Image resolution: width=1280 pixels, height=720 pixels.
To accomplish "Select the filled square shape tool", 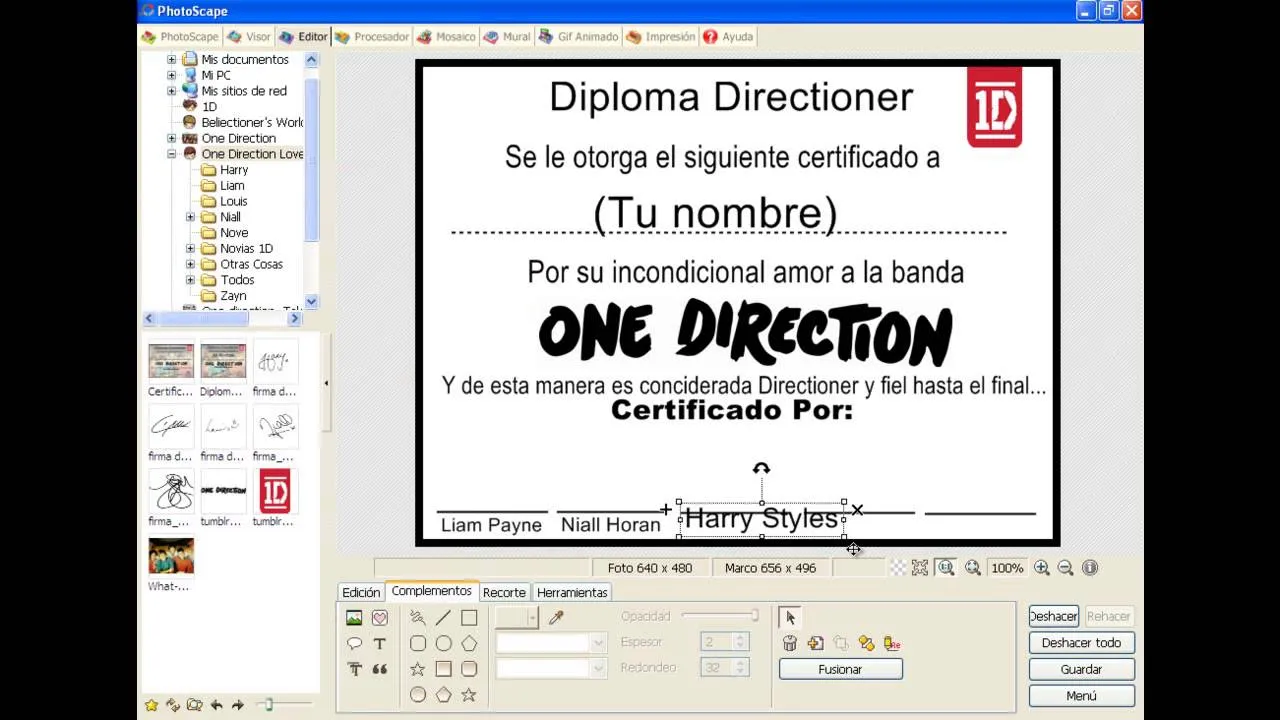I will 443,669.
